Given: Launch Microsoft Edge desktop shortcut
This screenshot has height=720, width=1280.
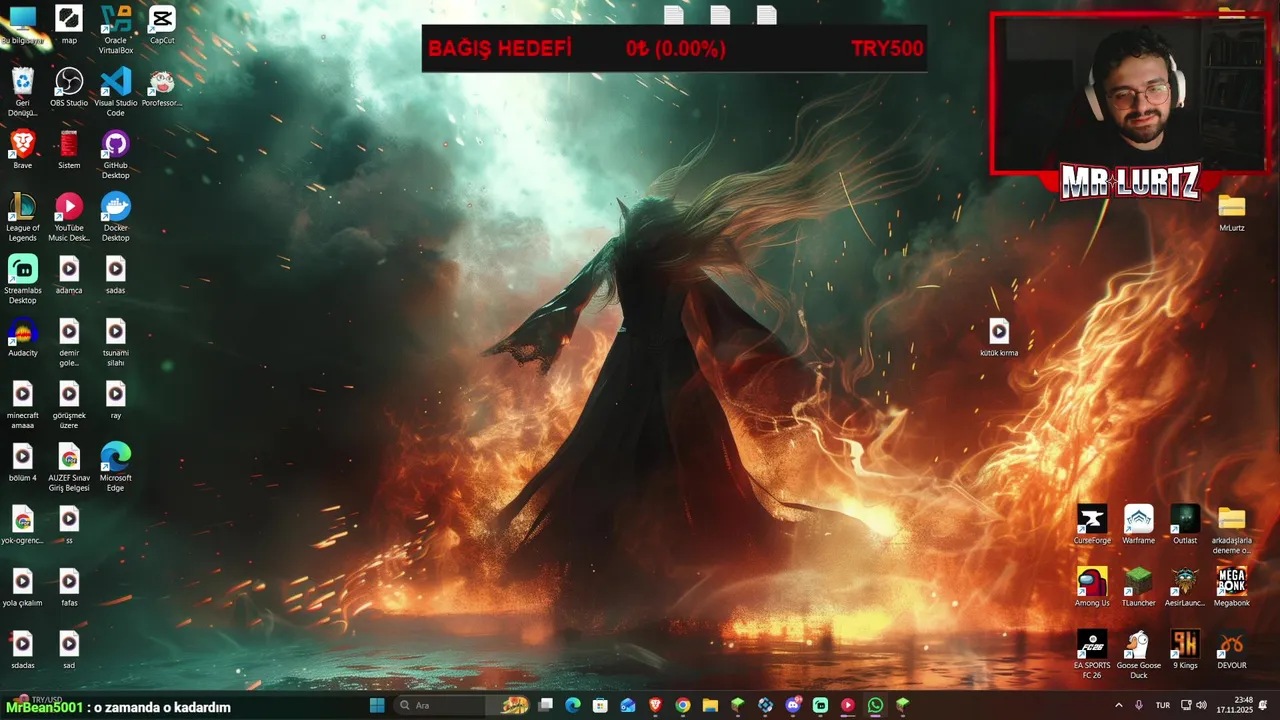Looking at the screenshot, I should pos(116,467).
